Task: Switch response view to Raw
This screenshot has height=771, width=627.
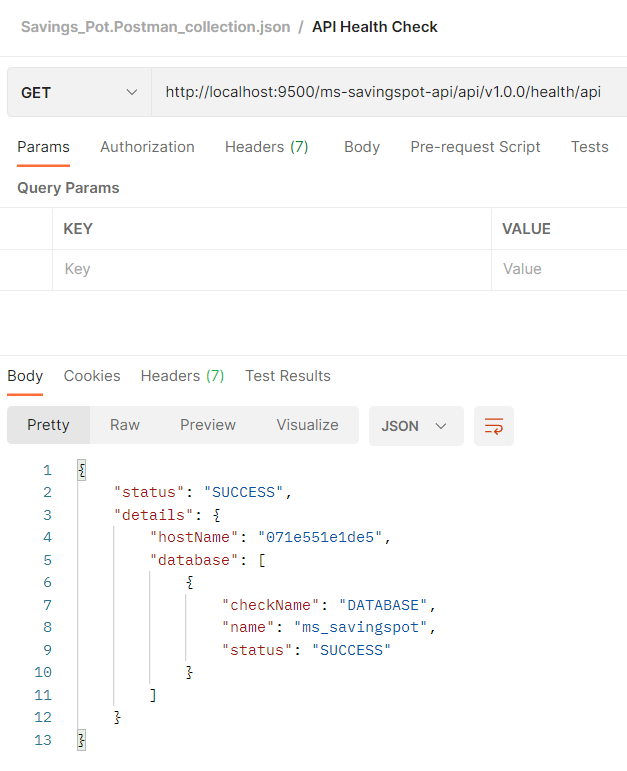Action: point(125,425)
